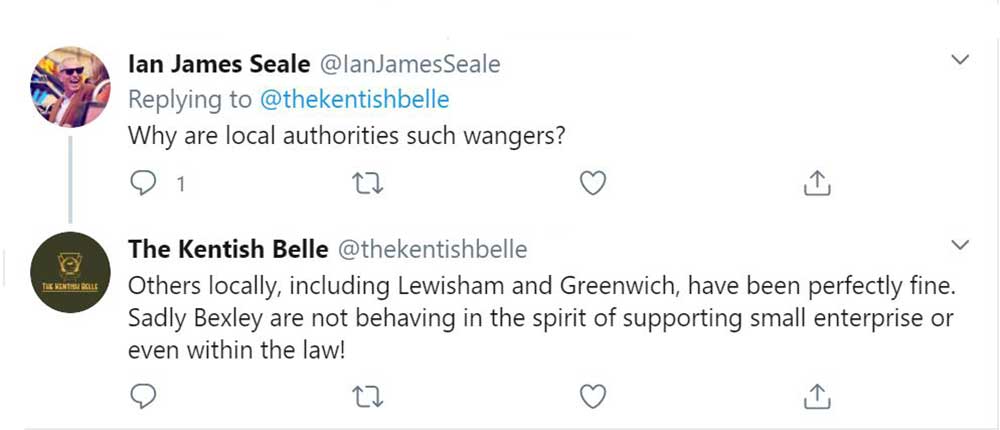The width and height of the screenshot is (1000, 430).
Task: Retweet Ian James Seale's tweet
Action: coord(367,182)
